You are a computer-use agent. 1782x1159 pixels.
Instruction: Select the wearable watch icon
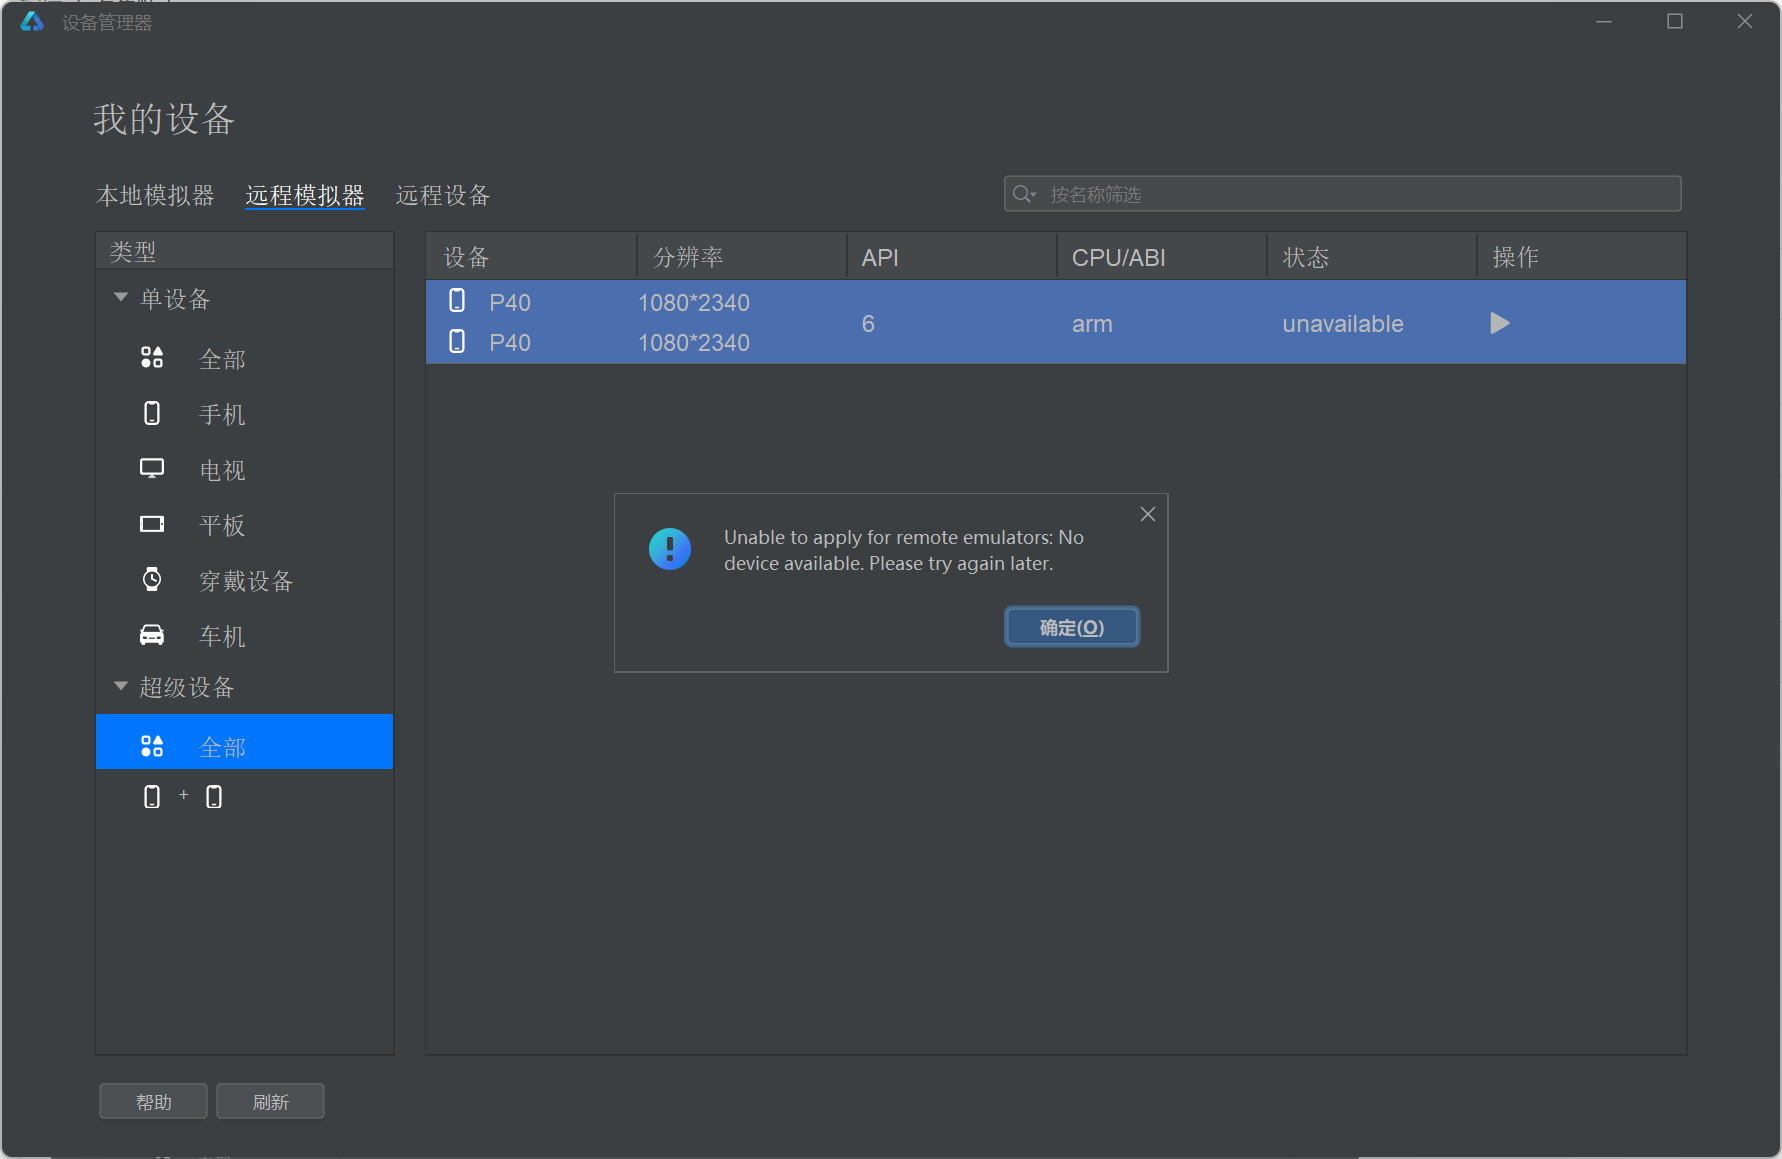click(152, 580)
